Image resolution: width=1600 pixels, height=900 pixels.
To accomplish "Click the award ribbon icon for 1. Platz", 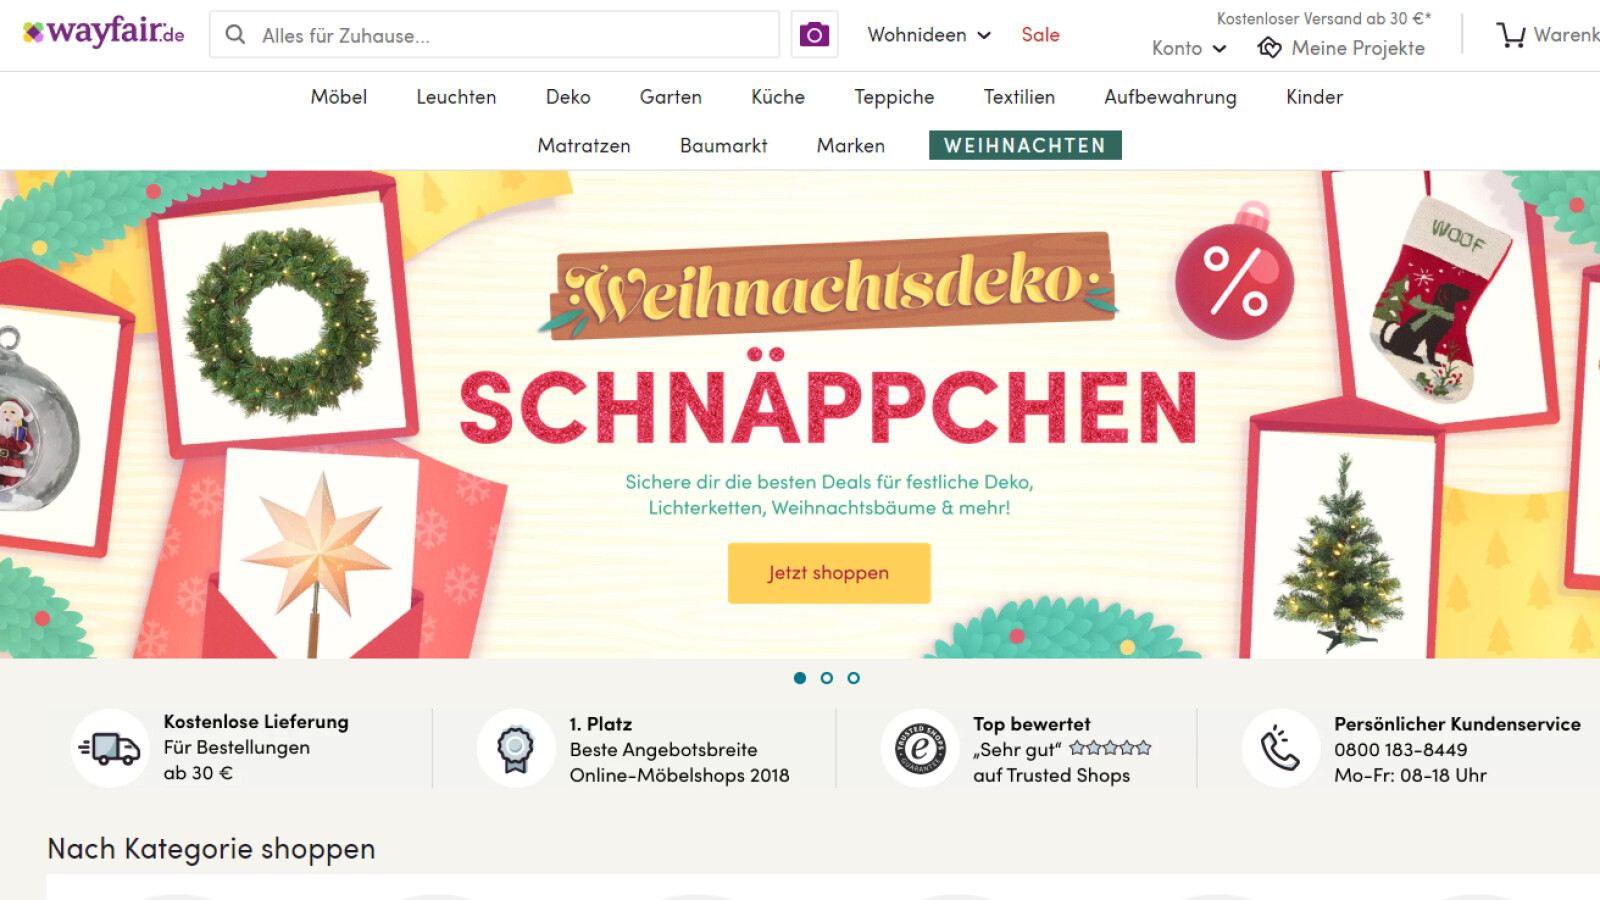I will 515,748.
